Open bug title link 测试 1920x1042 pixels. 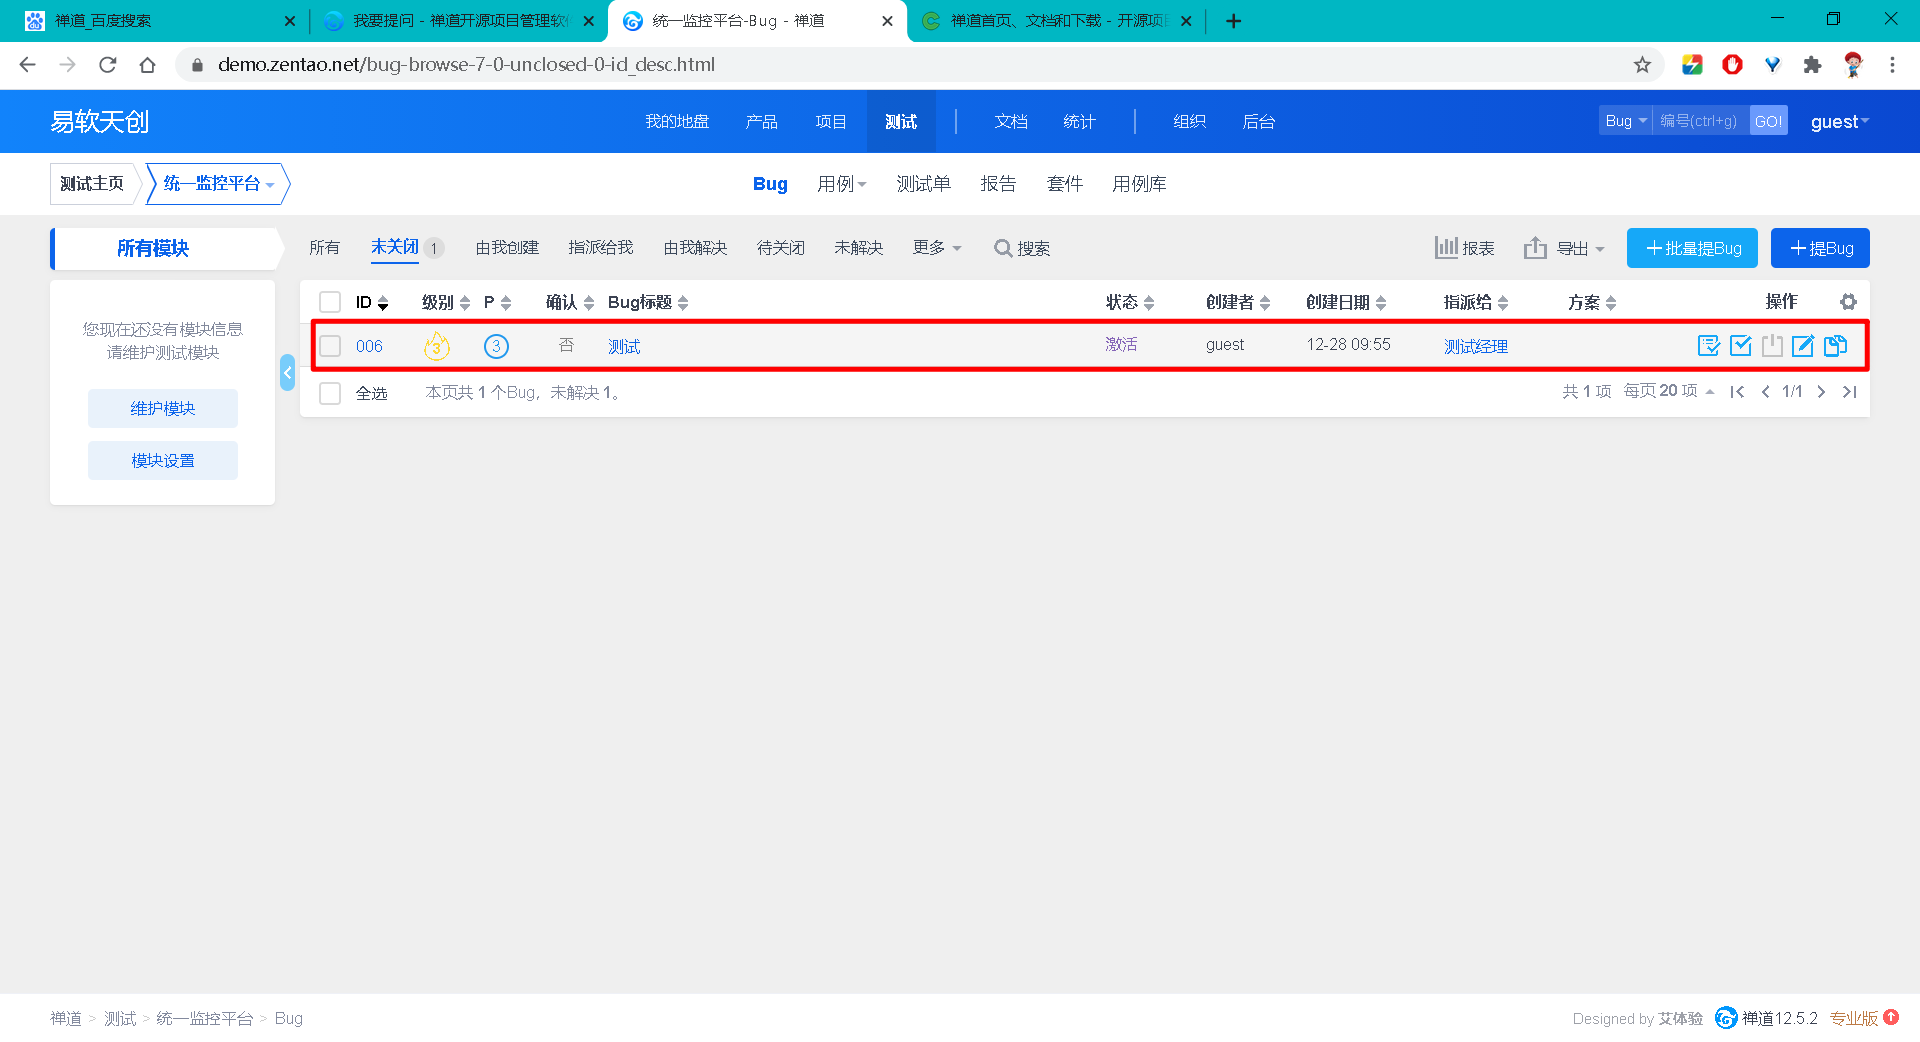pyautogui.click(x=624, y=346)
